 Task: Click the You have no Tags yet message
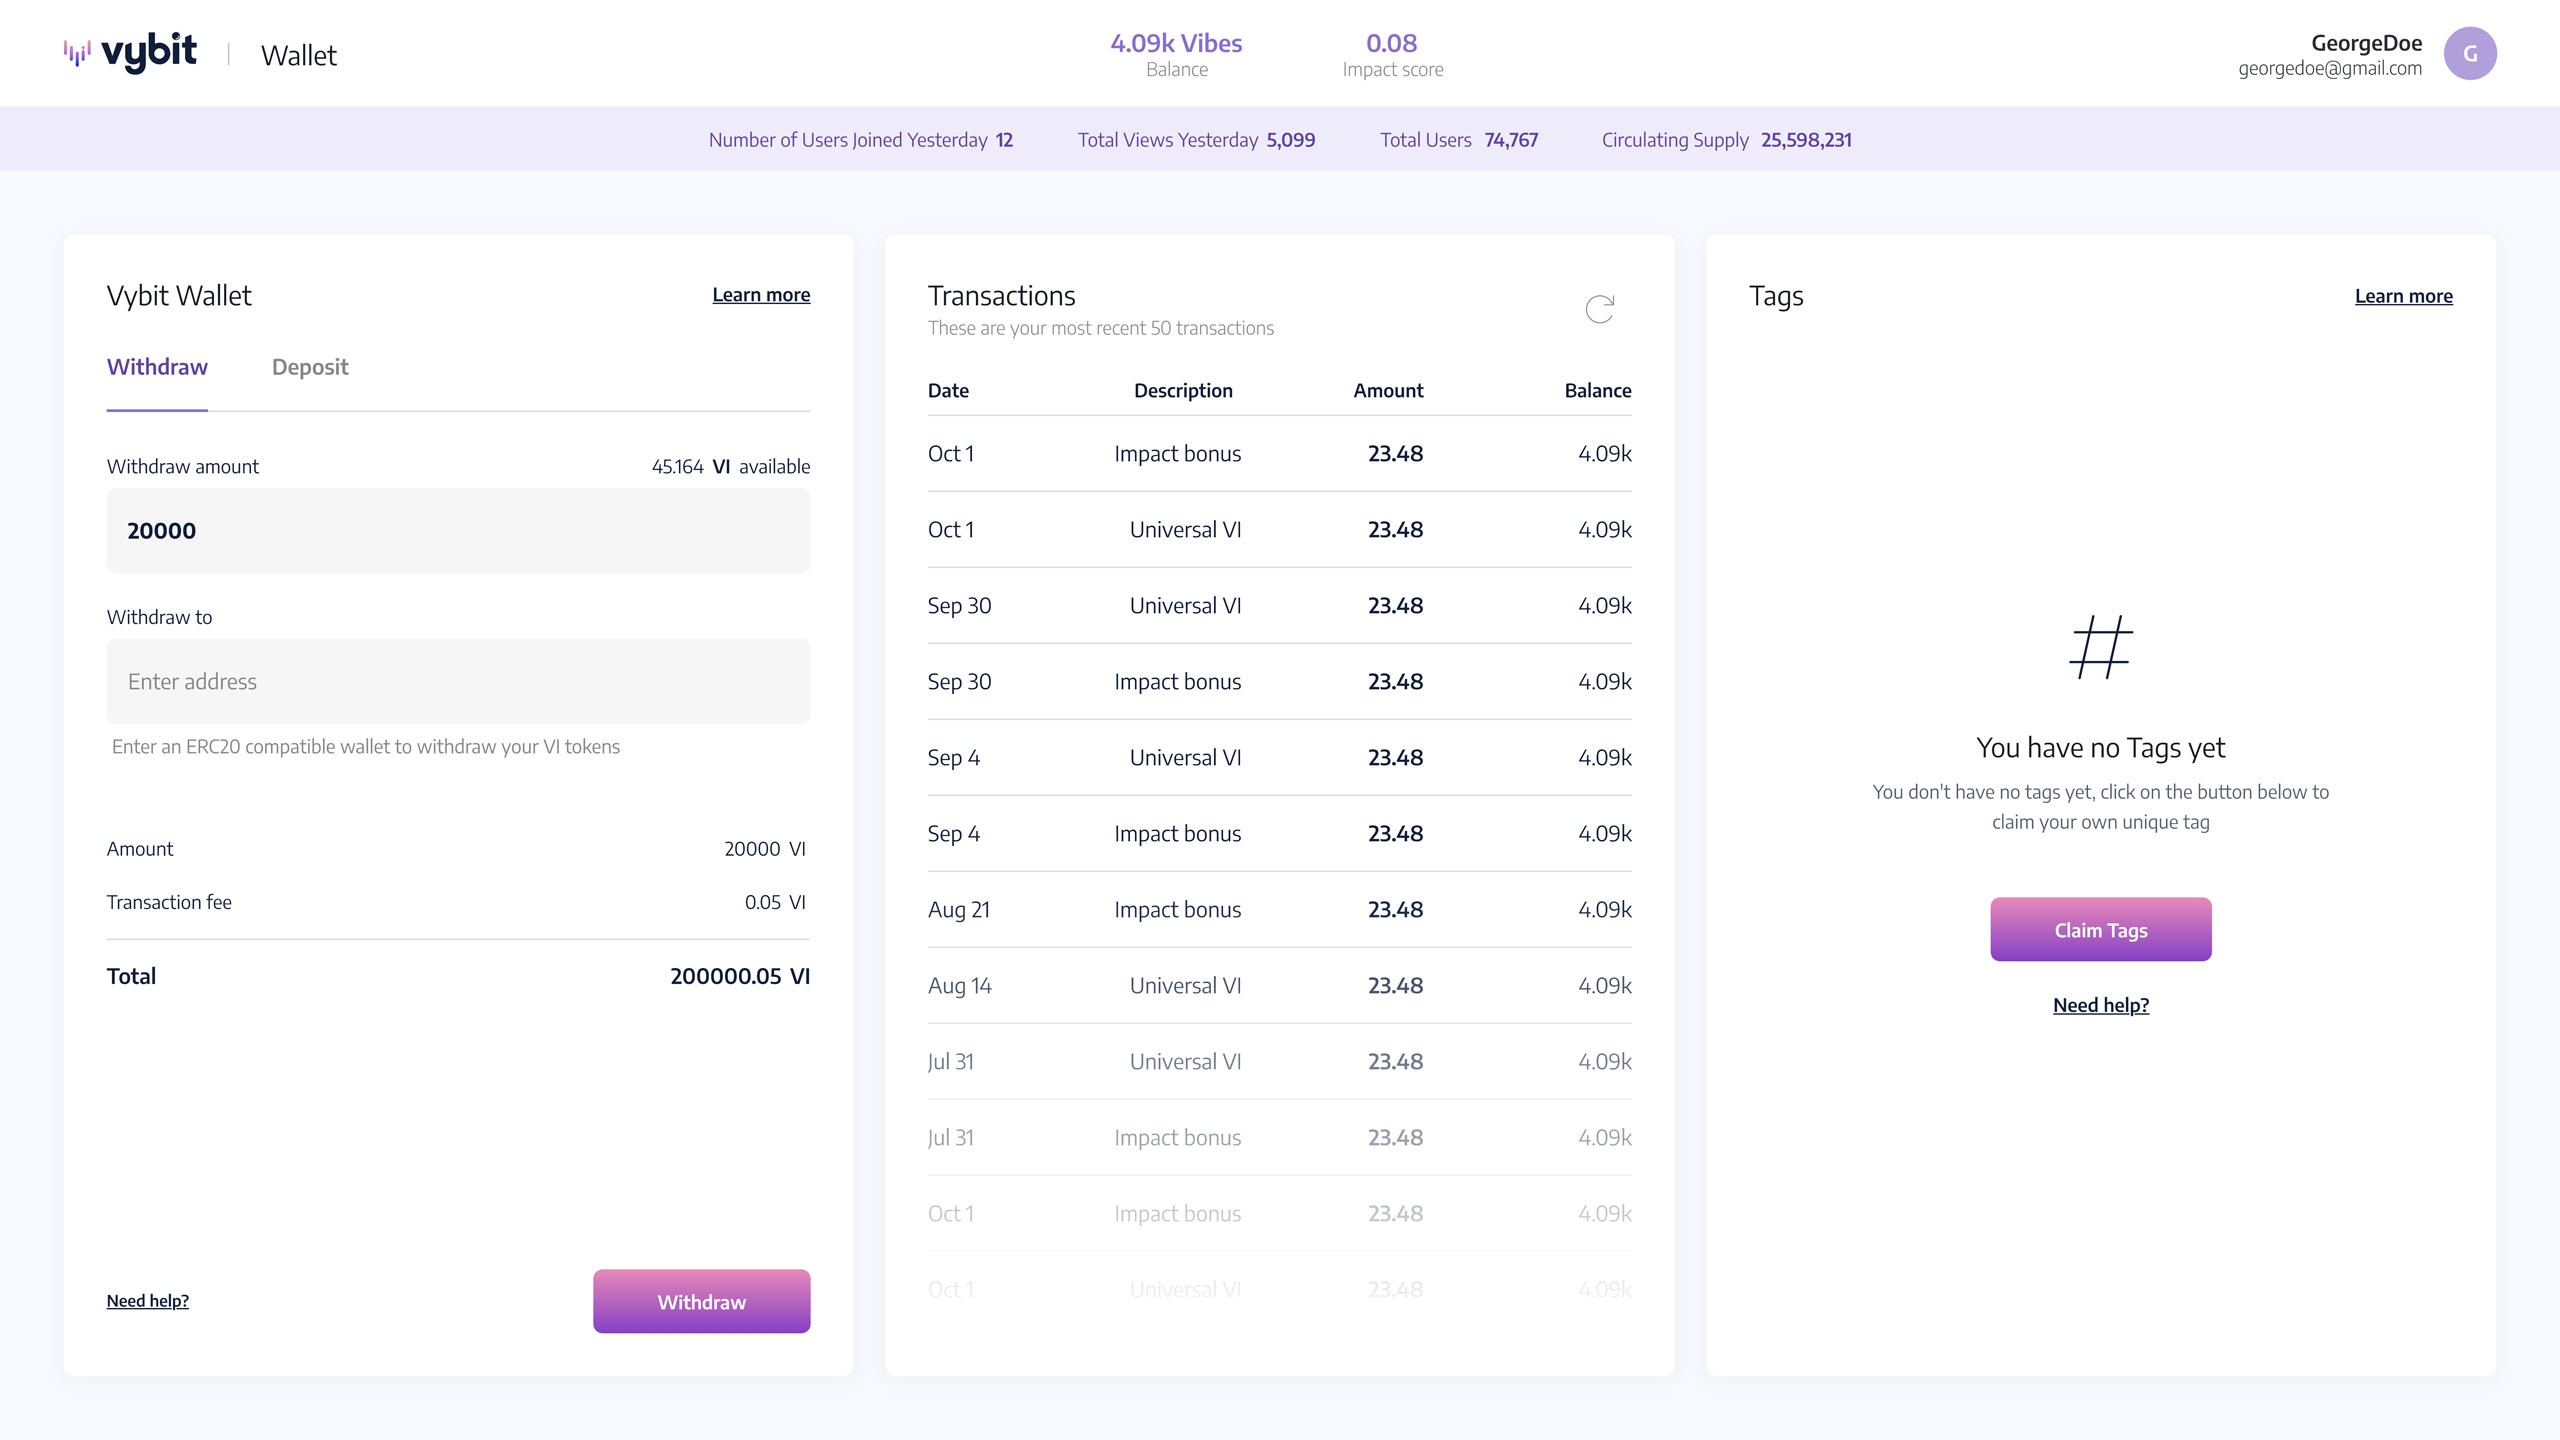(x=2100, y=747)
